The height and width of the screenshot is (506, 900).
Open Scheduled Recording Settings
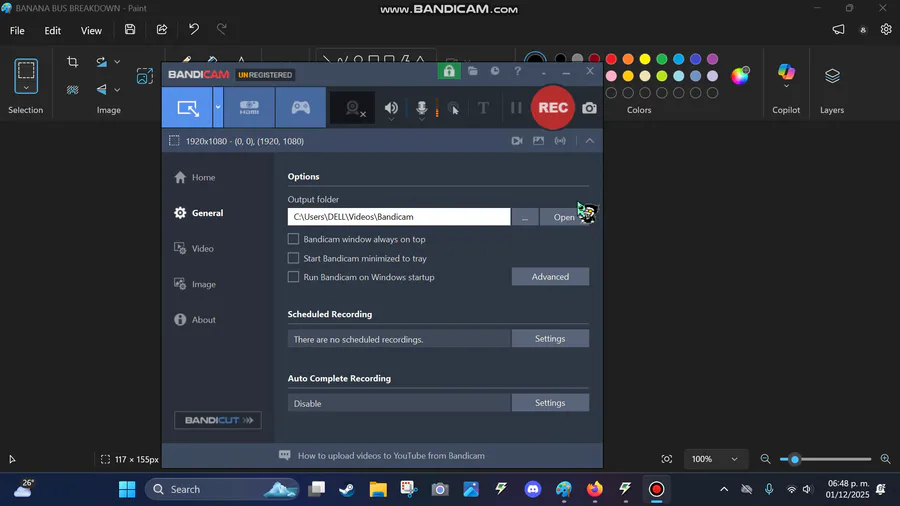pos(550,338)
